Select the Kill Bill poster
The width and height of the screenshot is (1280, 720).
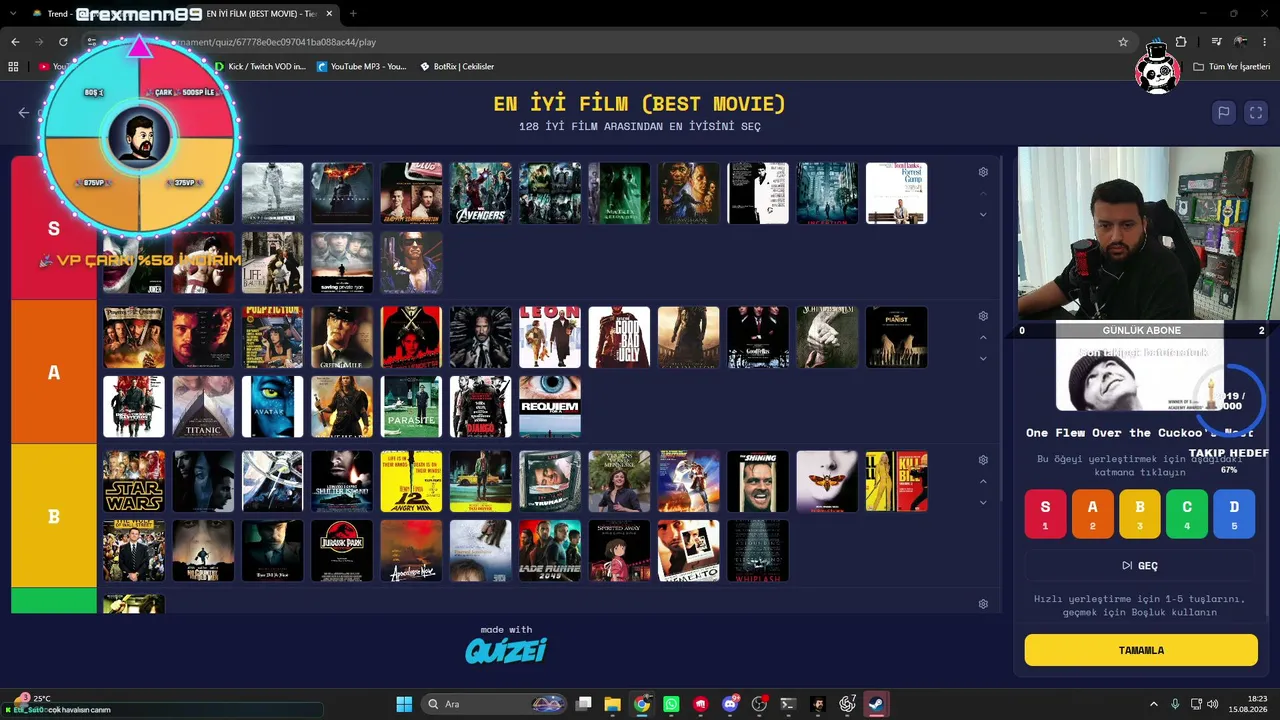896,481
